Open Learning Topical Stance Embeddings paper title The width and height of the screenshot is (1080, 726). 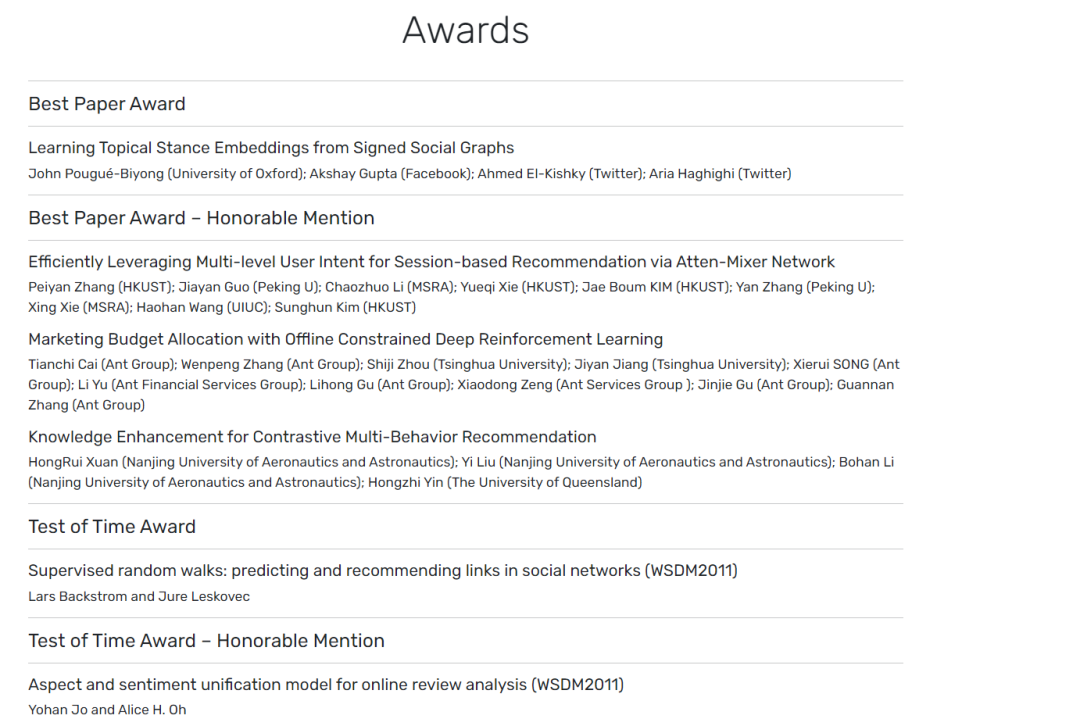click(271, 148)
